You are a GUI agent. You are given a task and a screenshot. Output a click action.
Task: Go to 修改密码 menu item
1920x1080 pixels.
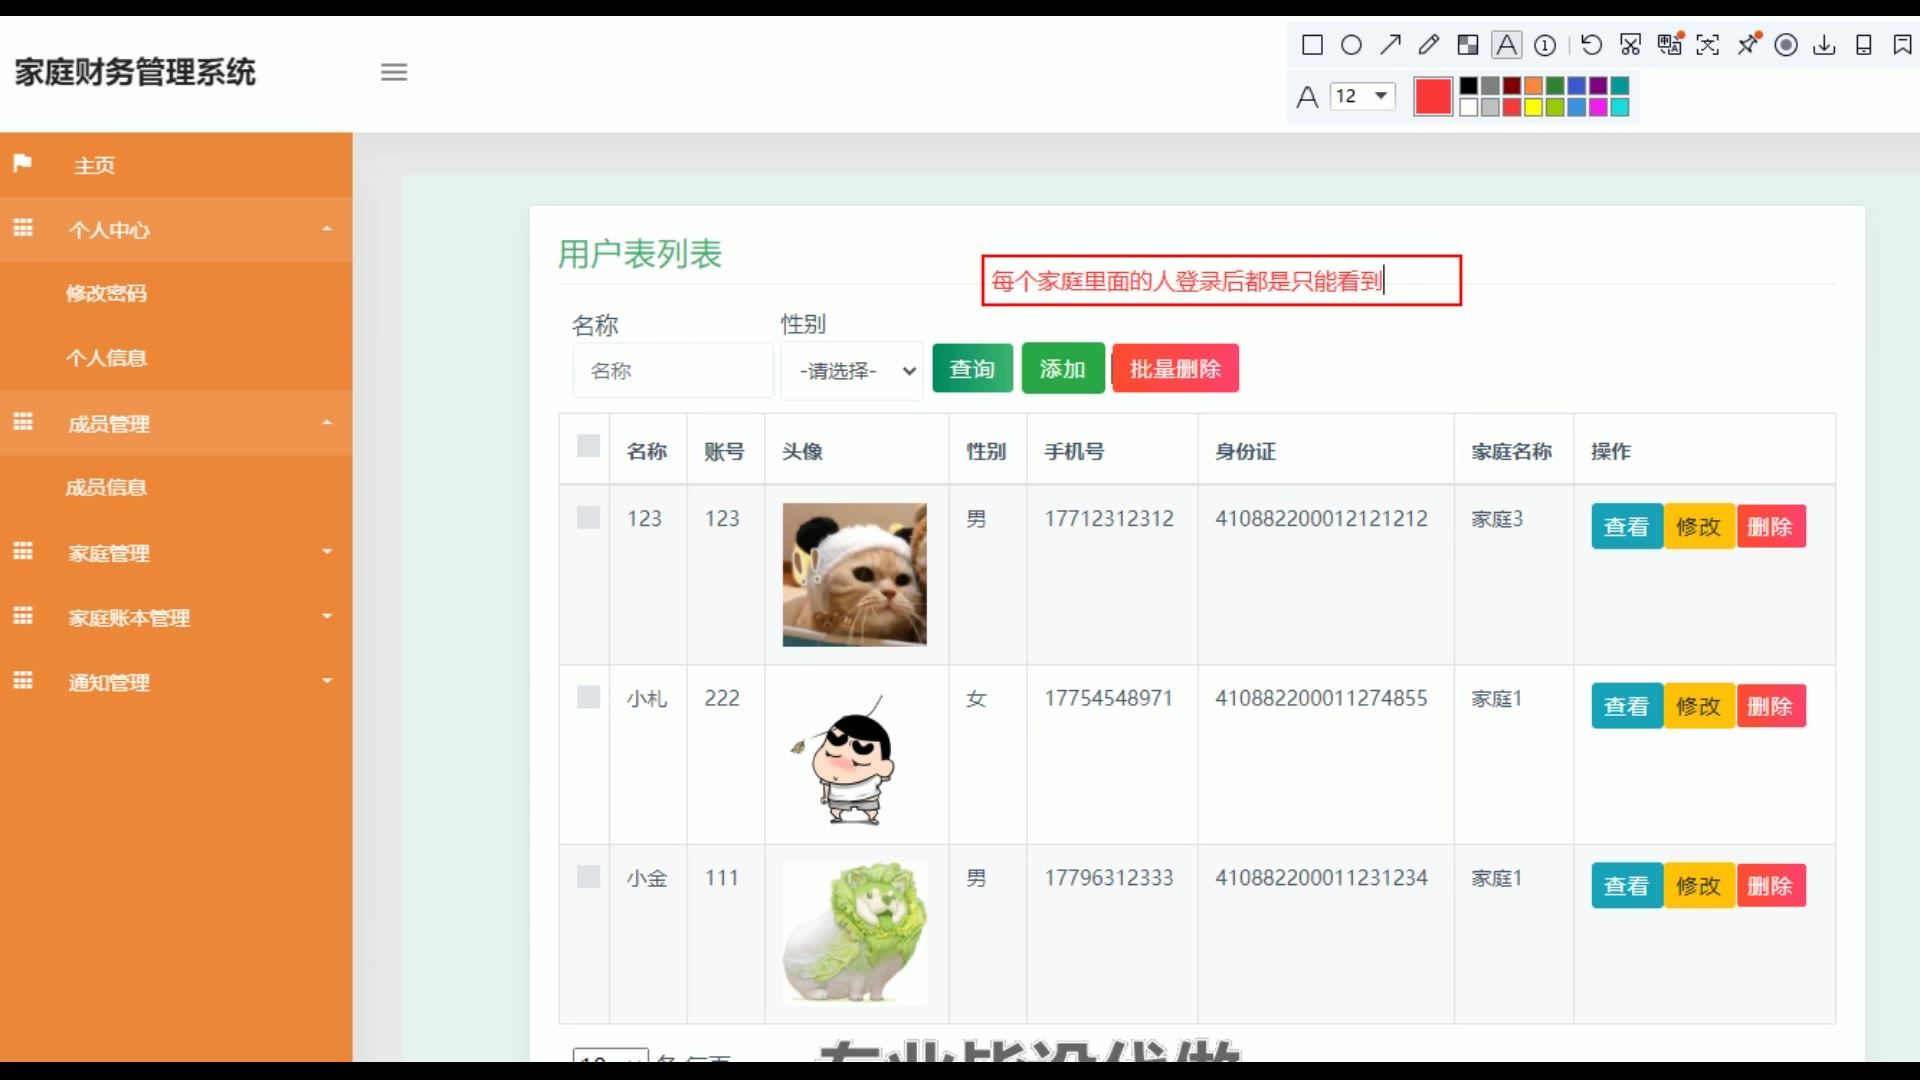pos(106,293)
